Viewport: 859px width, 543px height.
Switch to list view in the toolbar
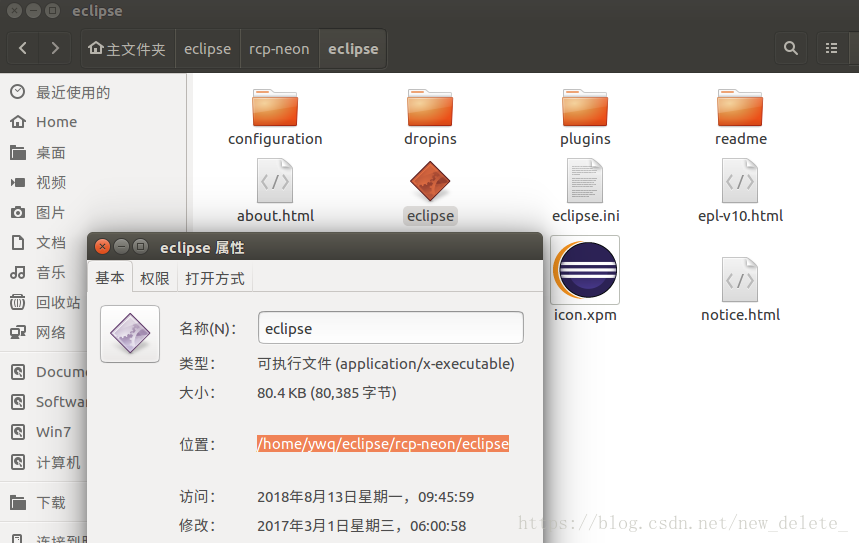pyautogui.click(x=832, y=48)
